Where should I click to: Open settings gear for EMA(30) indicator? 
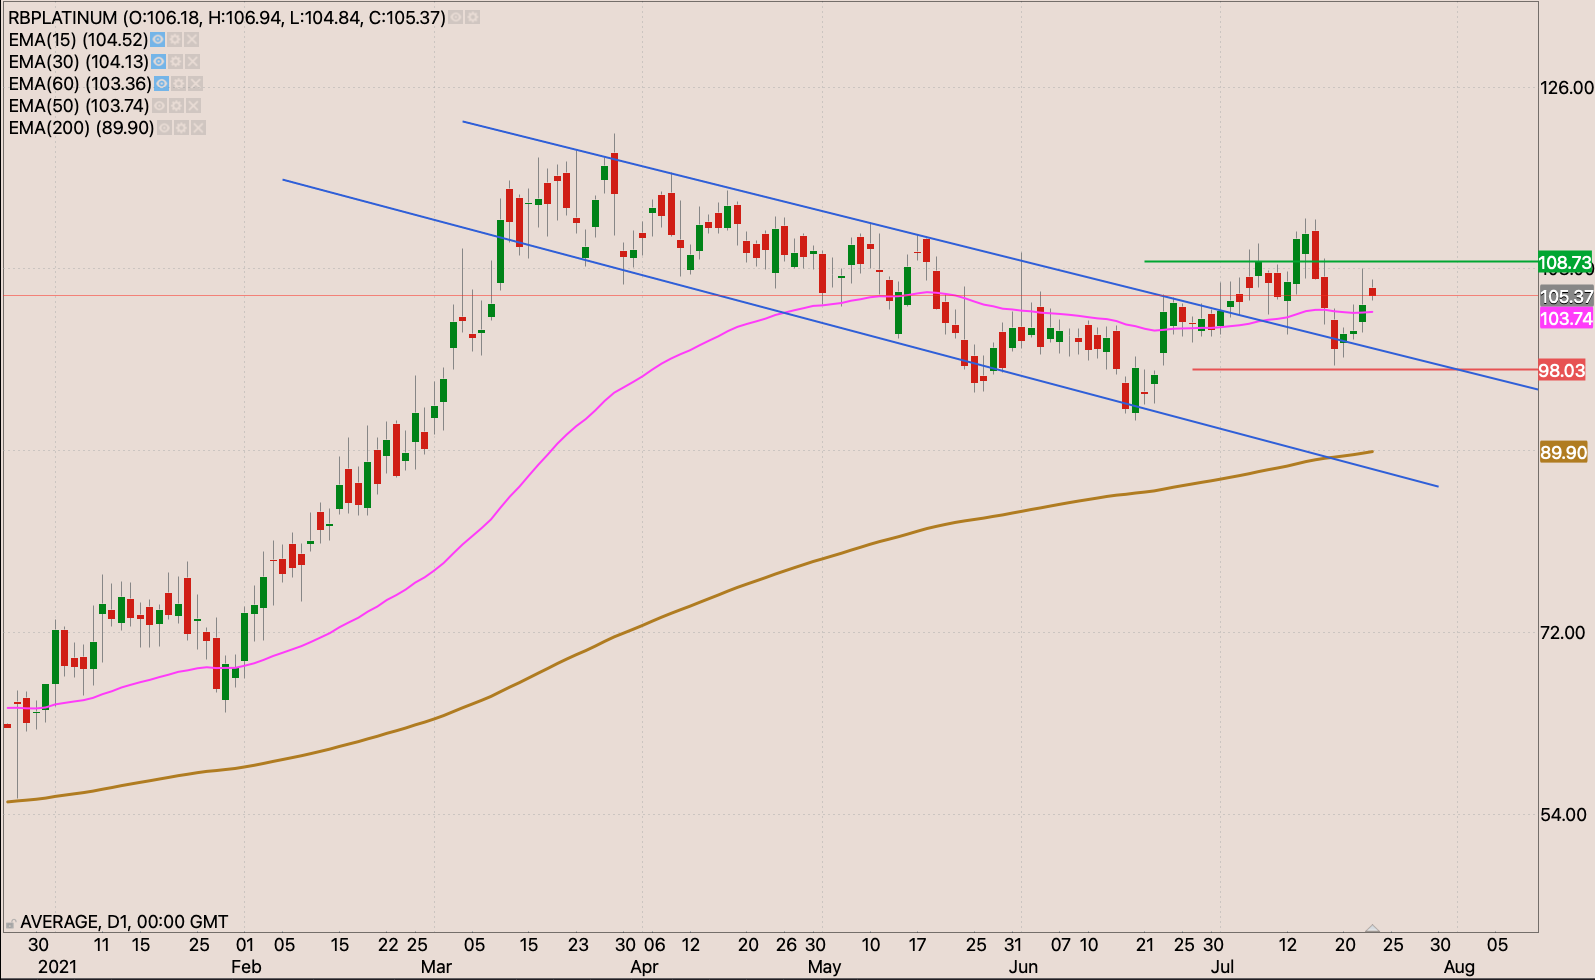coord(174,62)
